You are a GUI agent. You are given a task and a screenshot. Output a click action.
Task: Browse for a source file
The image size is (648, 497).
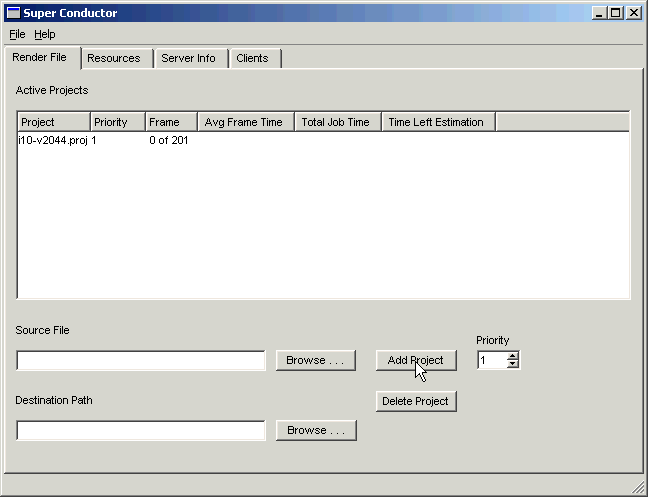click(x=316, y=360)
